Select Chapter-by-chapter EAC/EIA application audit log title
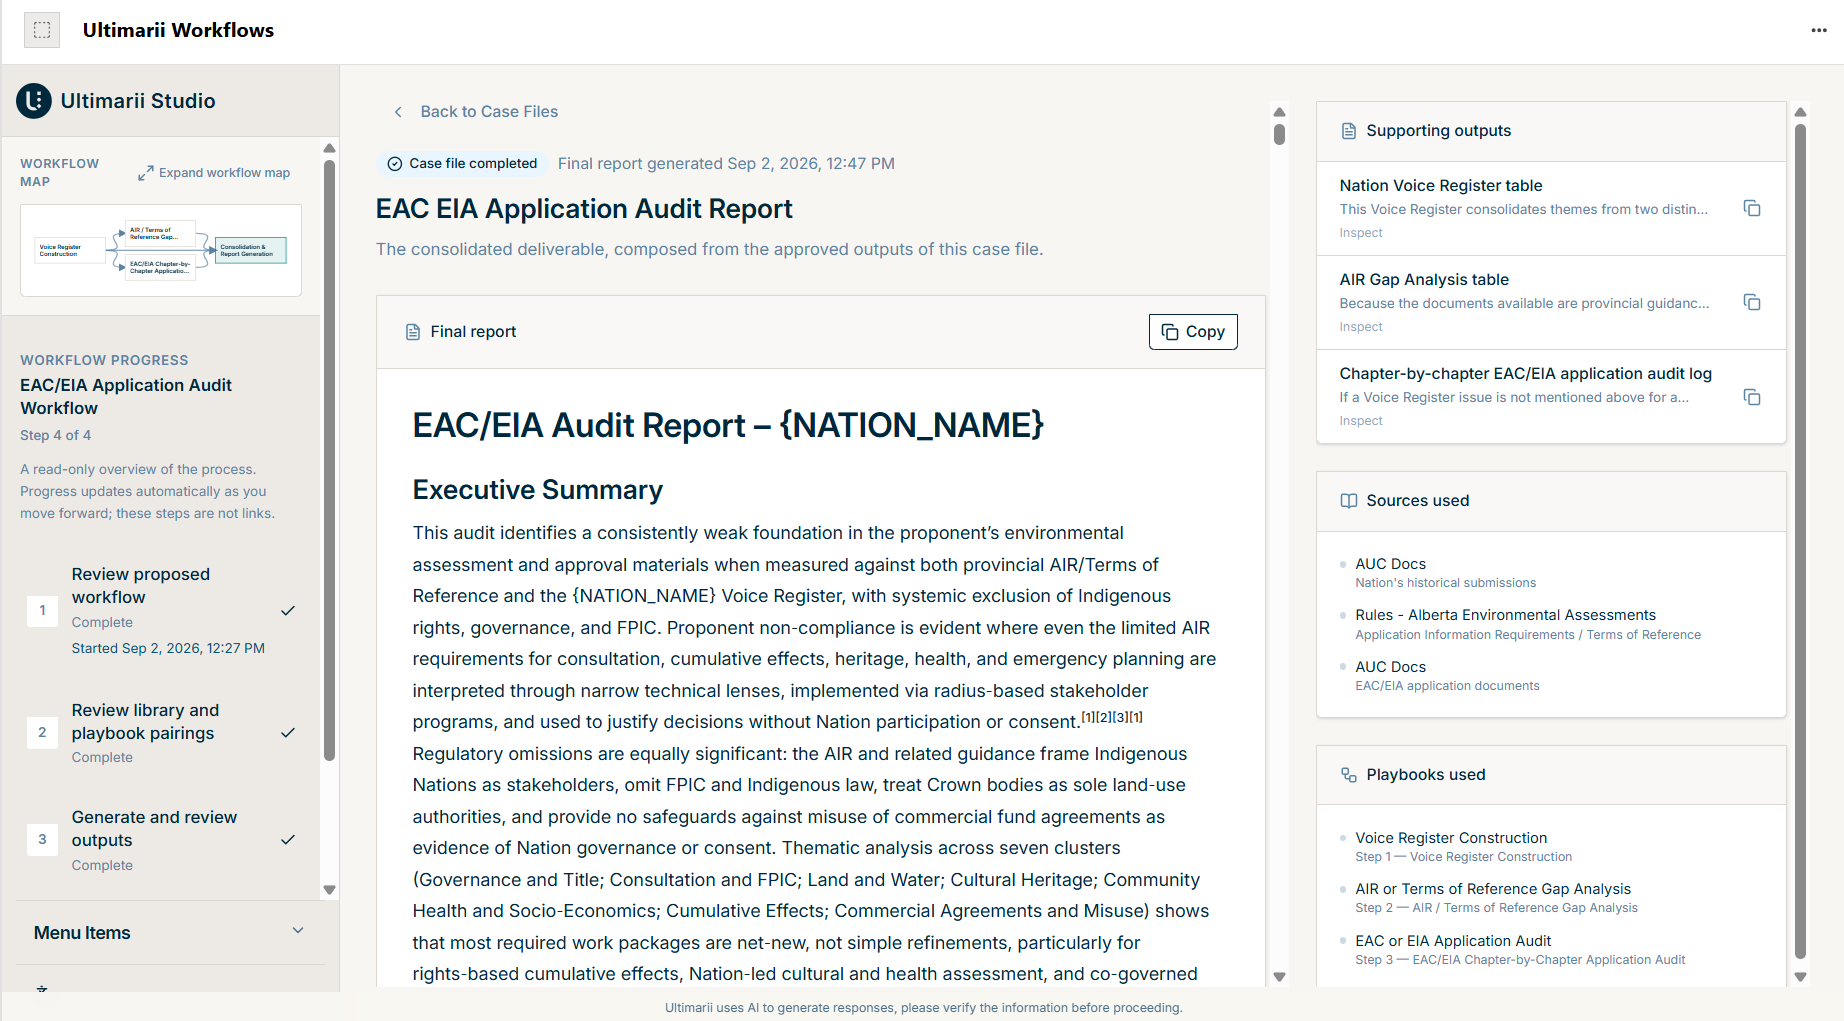1844x1021 pixels. click(x=1525, y=374)
